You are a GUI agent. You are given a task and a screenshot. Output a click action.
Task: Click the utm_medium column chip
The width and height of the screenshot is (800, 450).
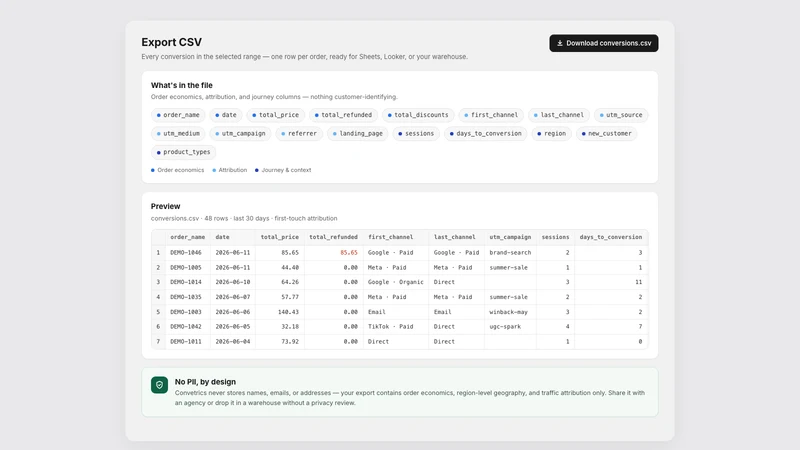click(178, 134)
